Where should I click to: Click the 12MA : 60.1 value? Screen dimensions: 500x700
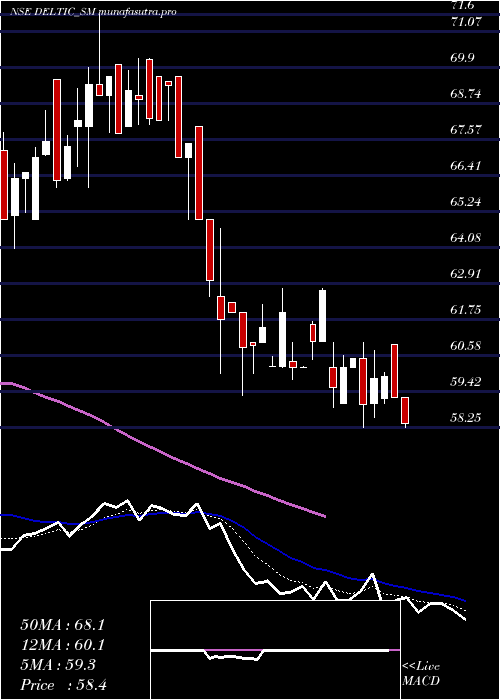point(62,645)
